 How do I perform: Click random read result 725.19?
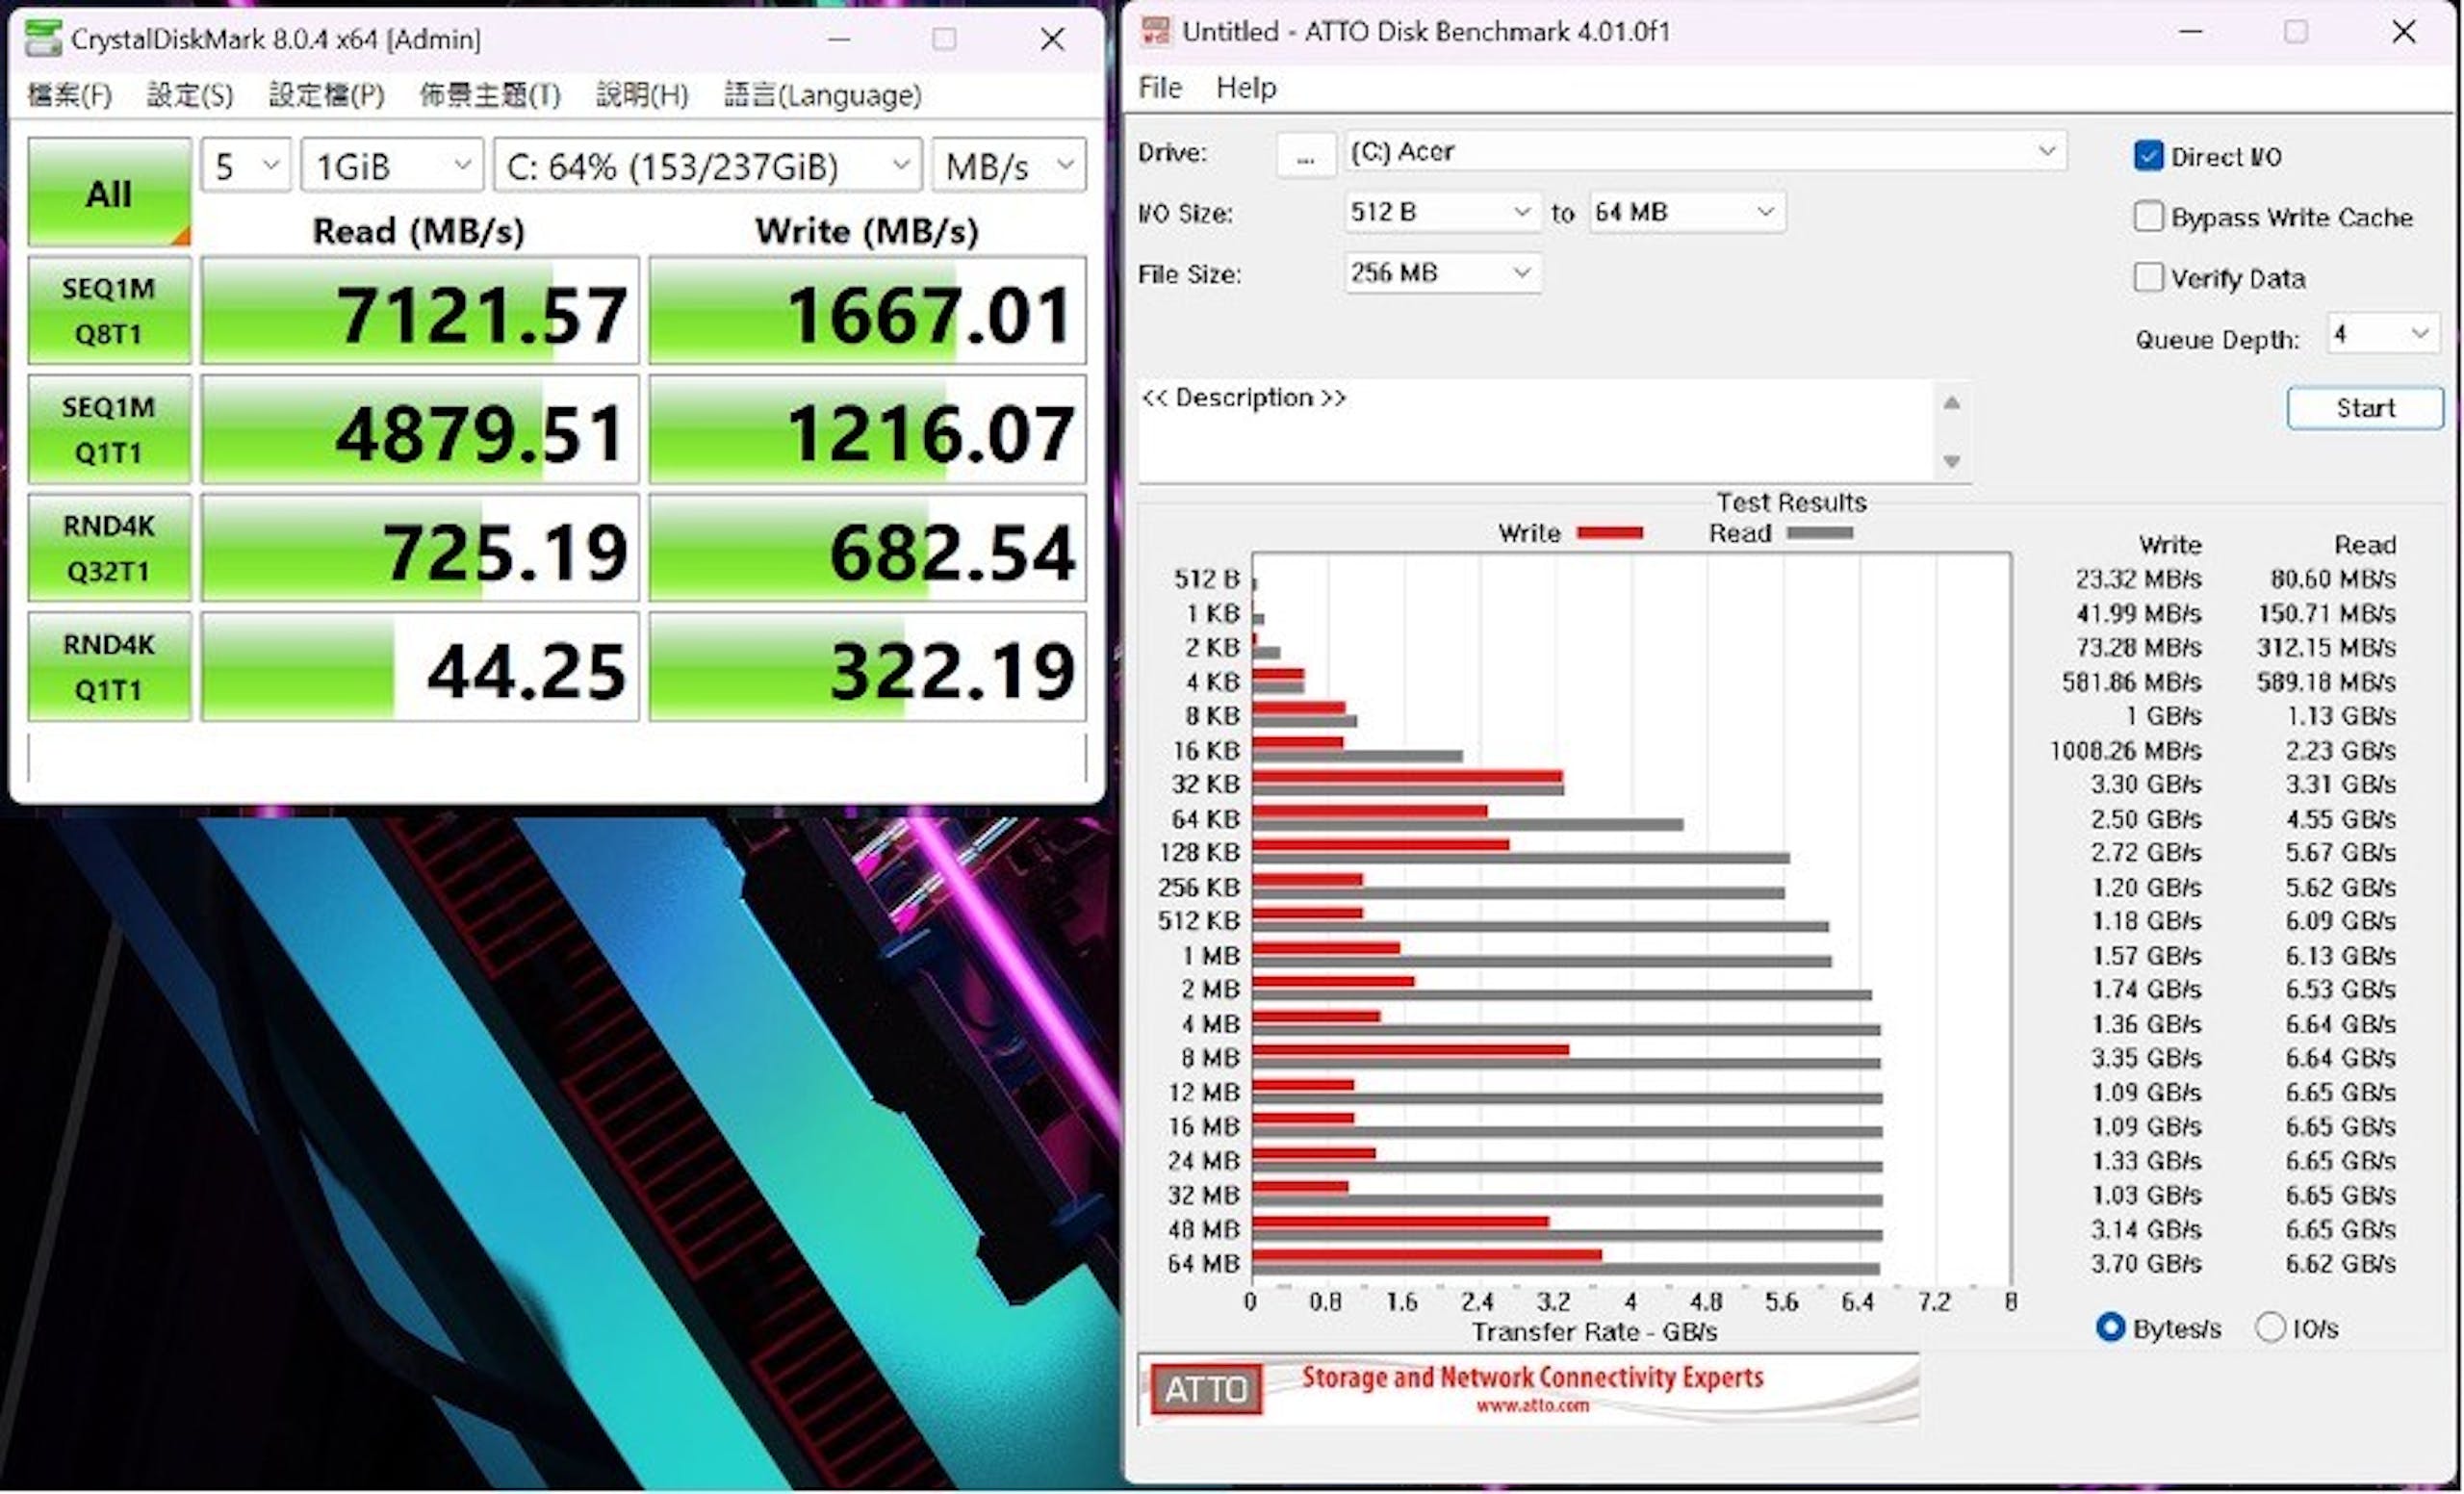[420, 548]
